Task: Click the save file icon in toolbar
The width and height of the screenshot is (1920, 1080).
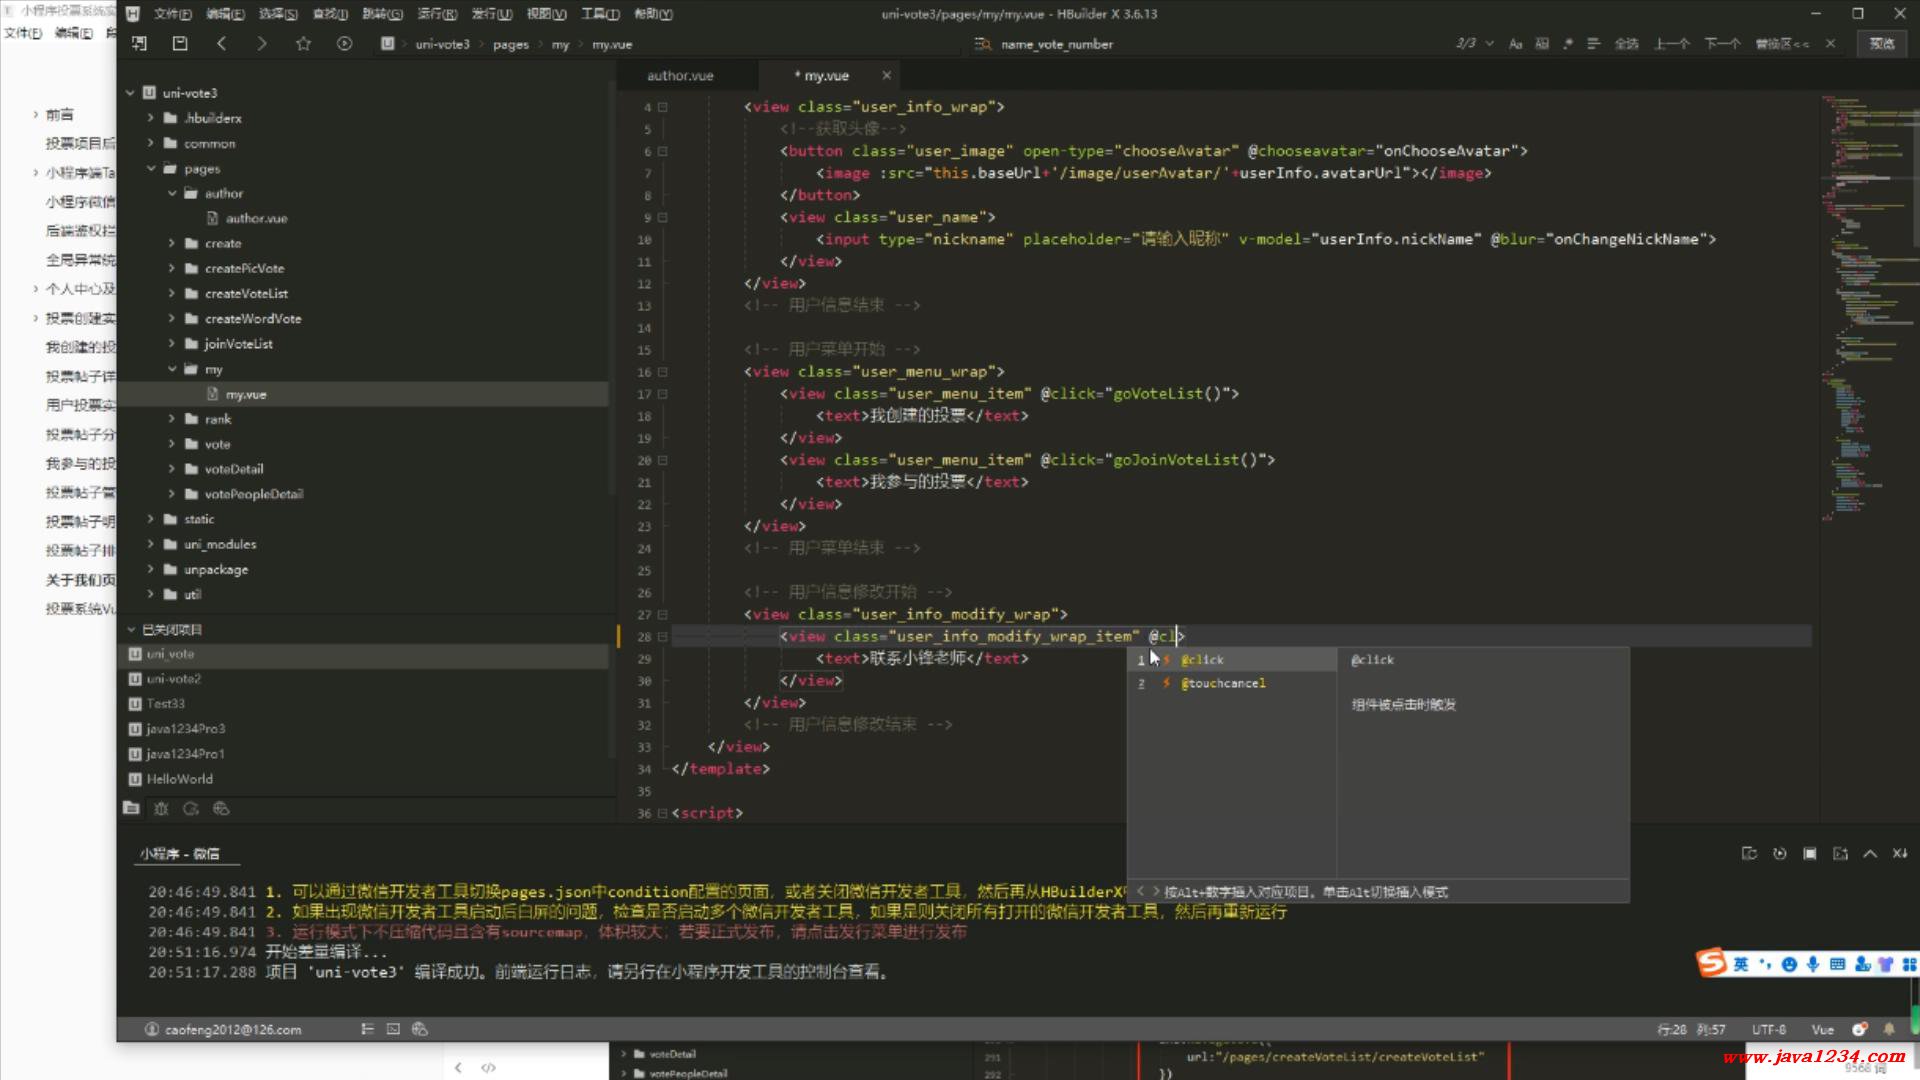Action: click(180, 43)
